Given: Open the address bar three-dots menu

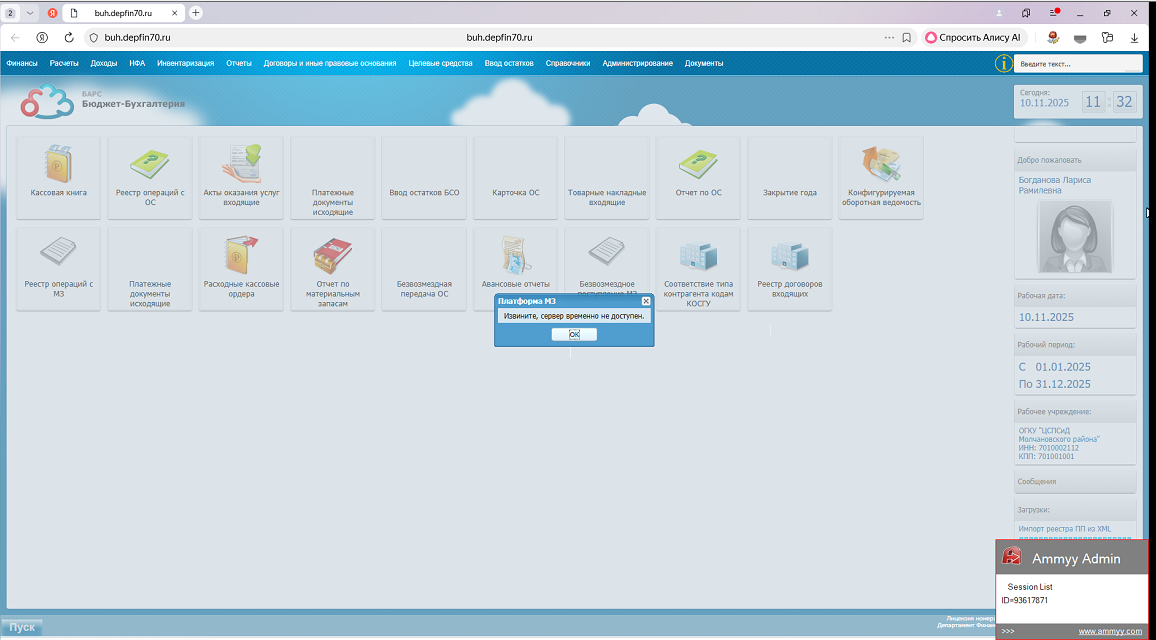Looking at the screenshot, I should coord(889,38).
